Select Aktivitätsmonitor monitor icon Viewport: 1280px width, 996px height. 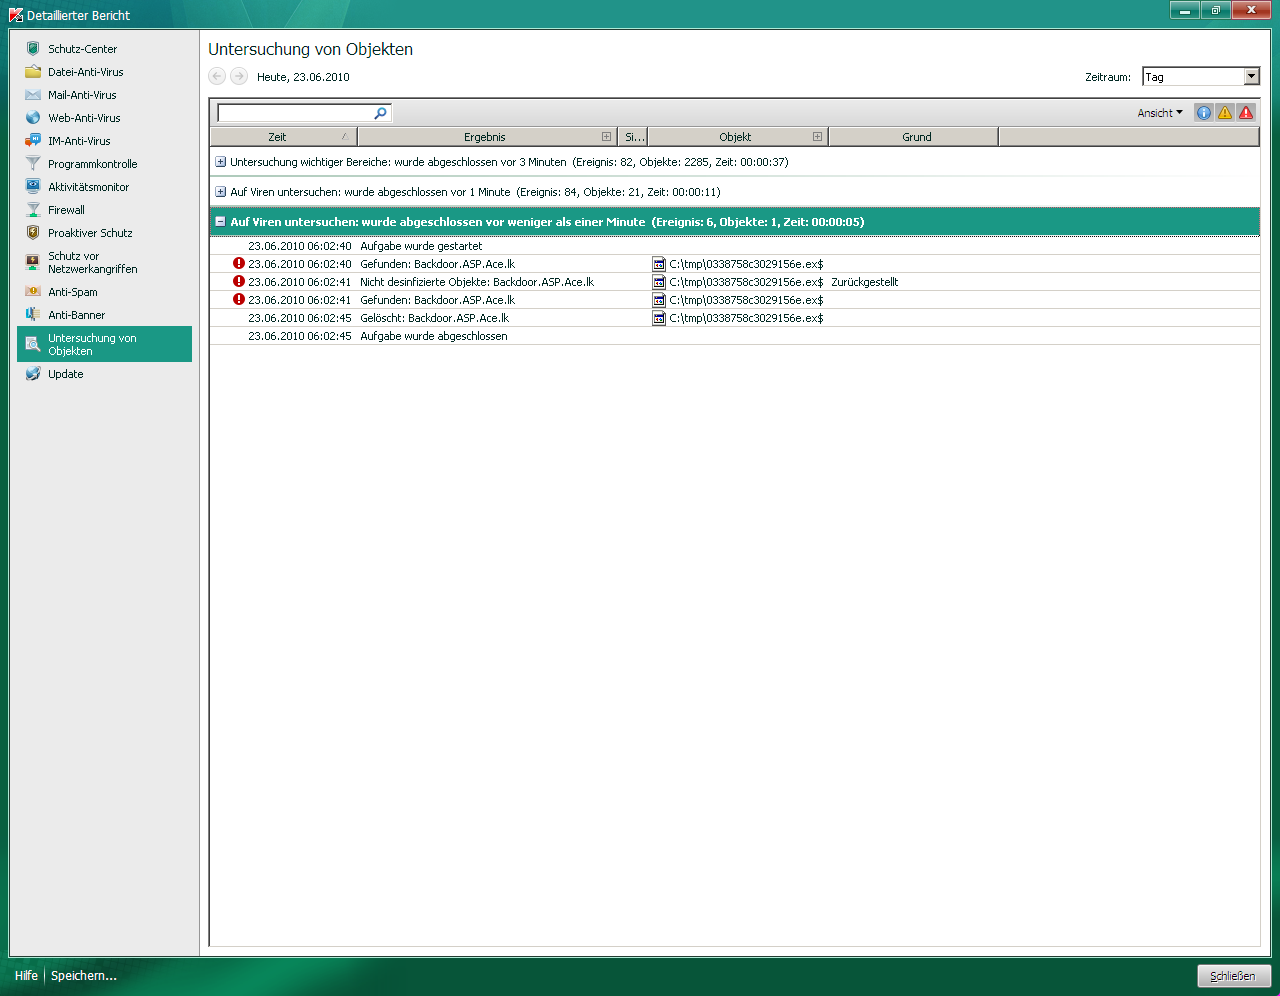33,187
